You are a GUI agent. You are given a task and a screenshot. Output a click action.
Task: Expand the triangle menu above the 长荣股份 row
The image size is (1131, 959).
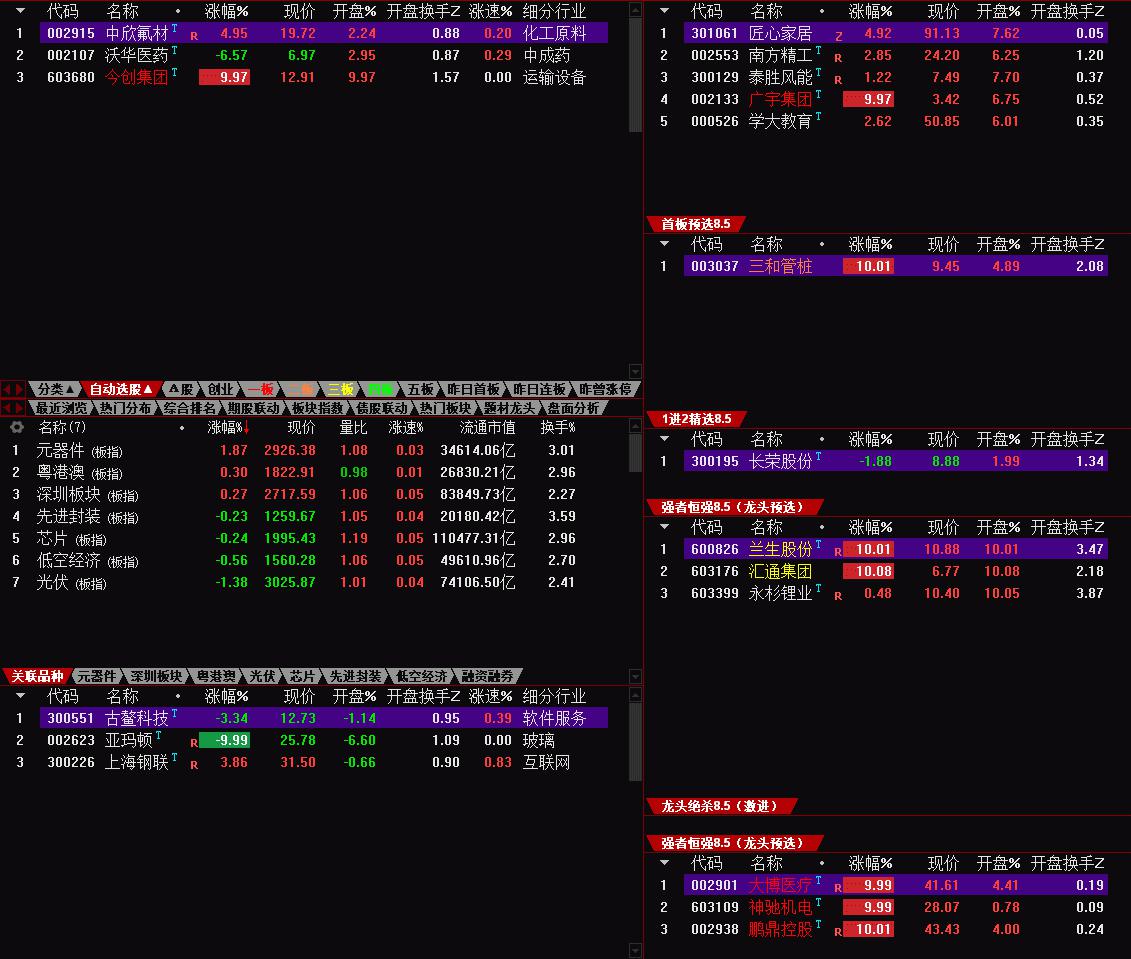[x=664, y=438]
